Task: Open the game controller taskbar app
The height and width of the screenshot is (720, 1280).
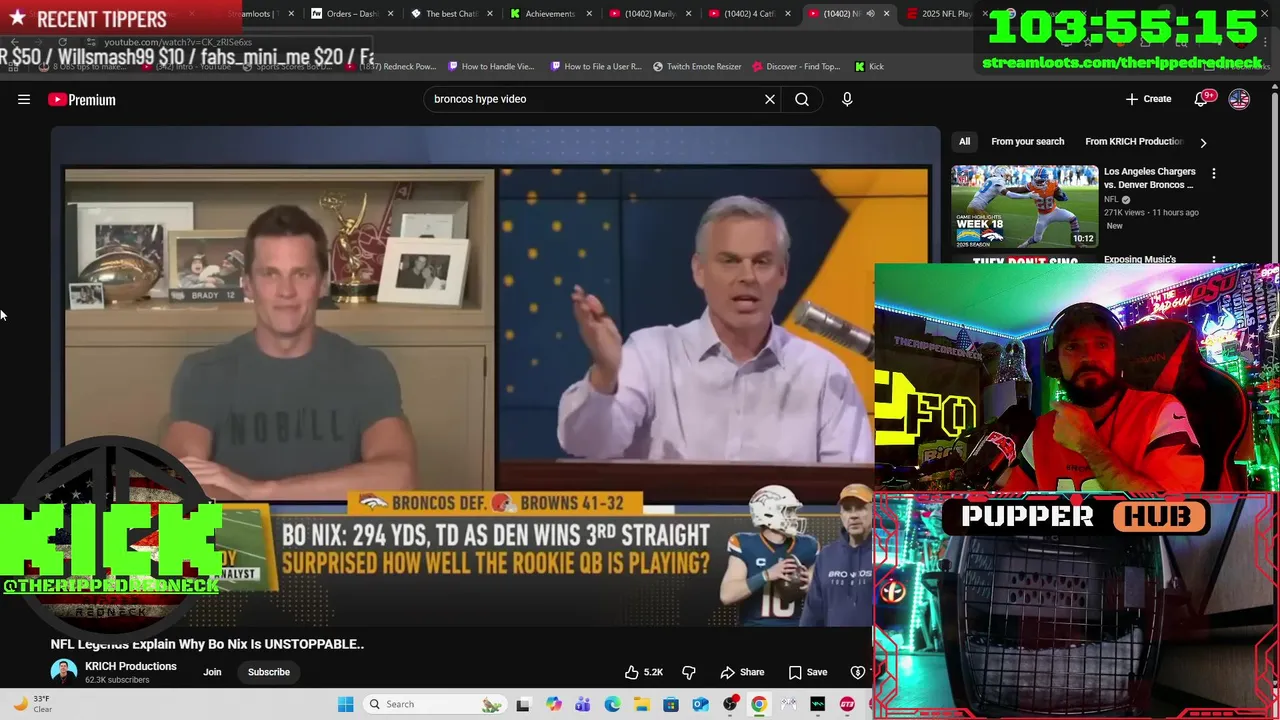Action: [789, 704]
